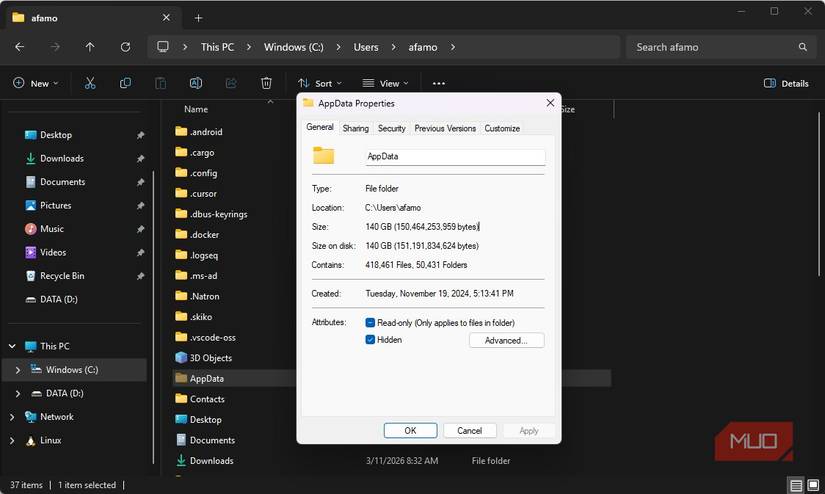Click the Delete trash can icon

[x=266, y=83]
